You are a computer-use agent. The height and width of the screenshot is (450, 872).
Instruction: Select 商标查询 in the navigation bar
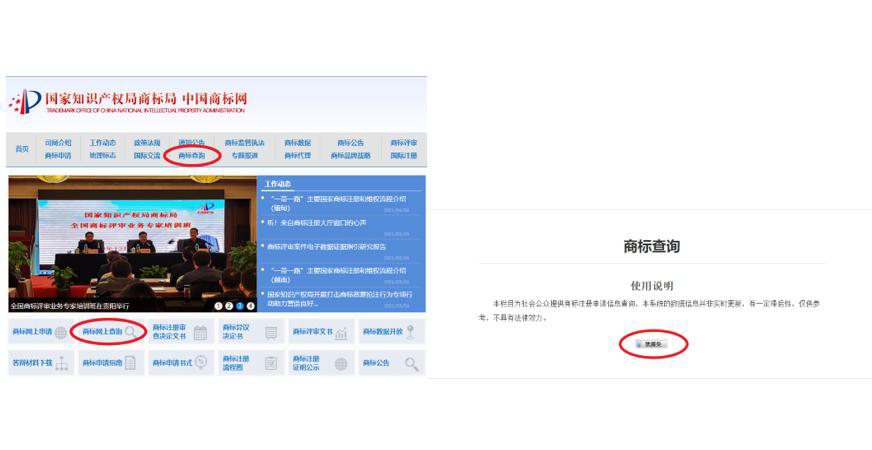tap(191, 156)
